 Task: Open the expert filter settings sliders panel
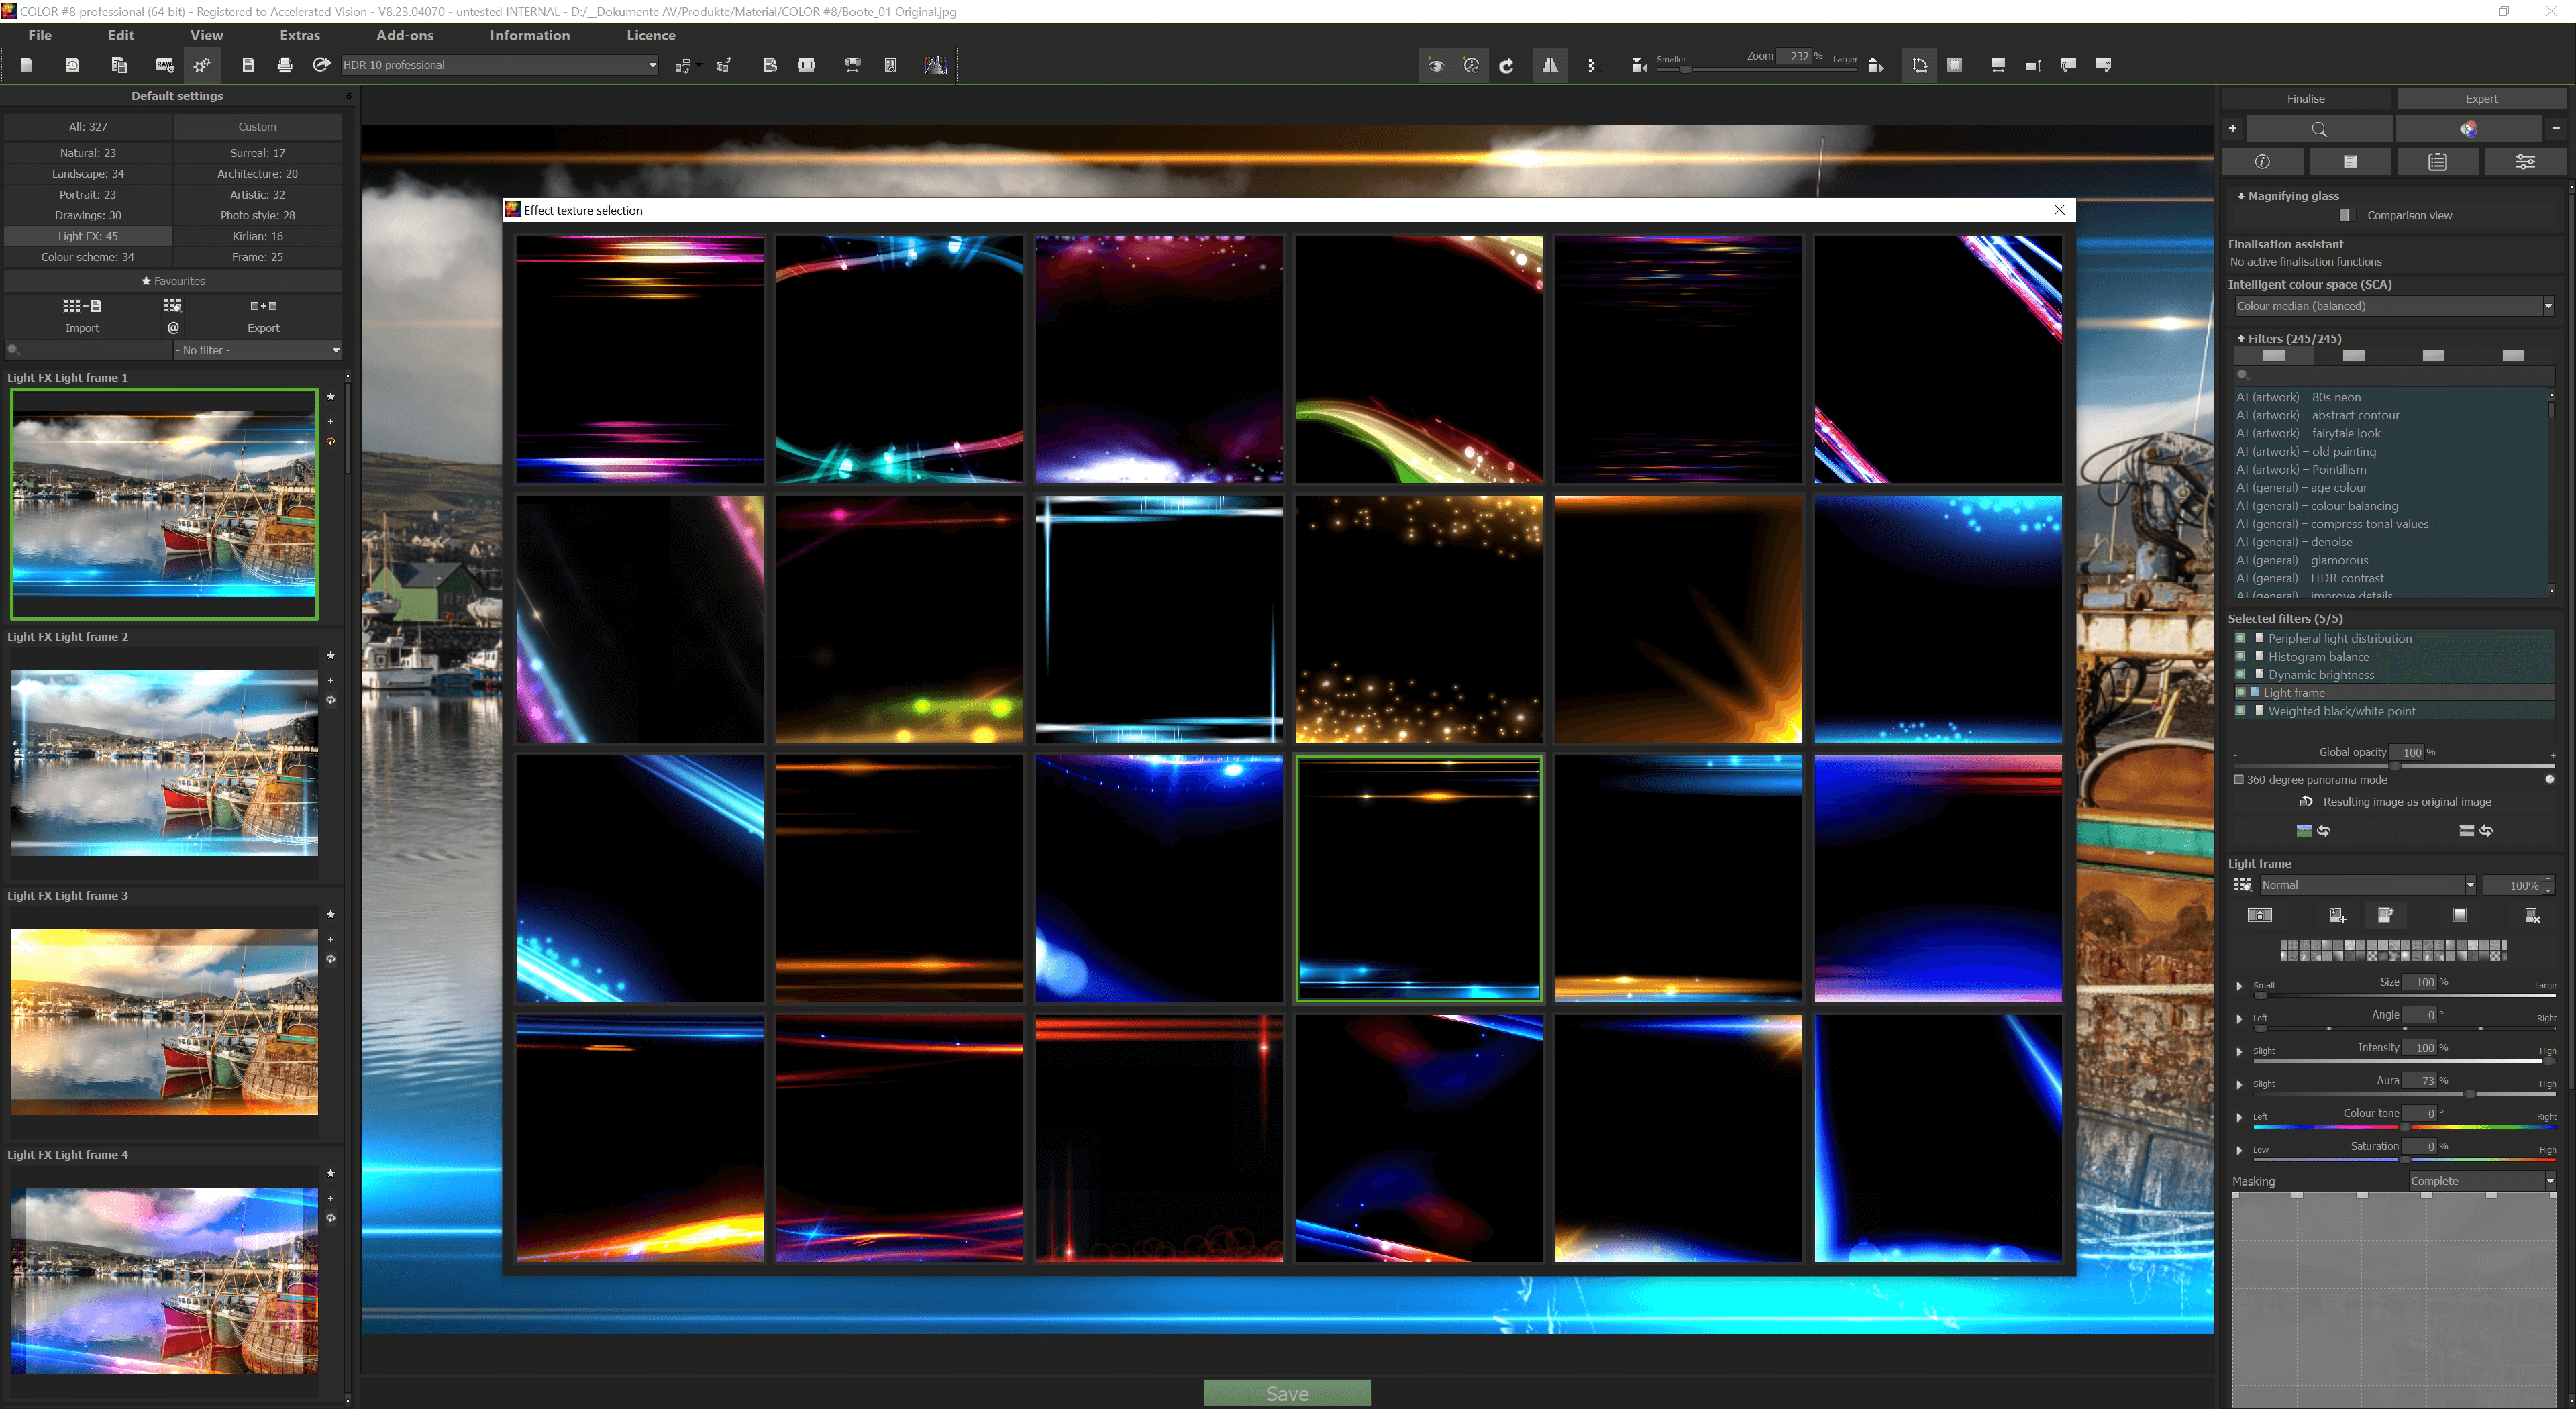click(2525, 161)
